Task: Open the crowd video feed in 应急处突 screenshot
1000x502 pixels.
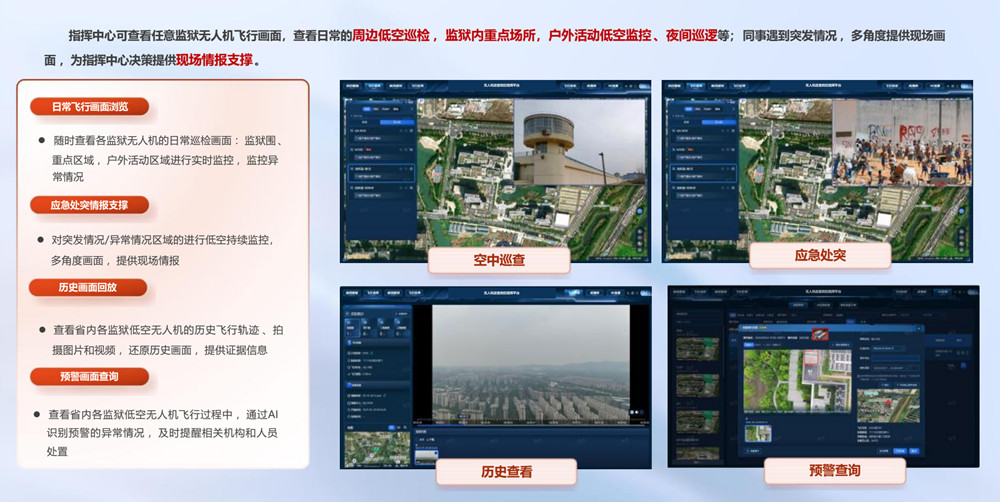Action: 902,142
